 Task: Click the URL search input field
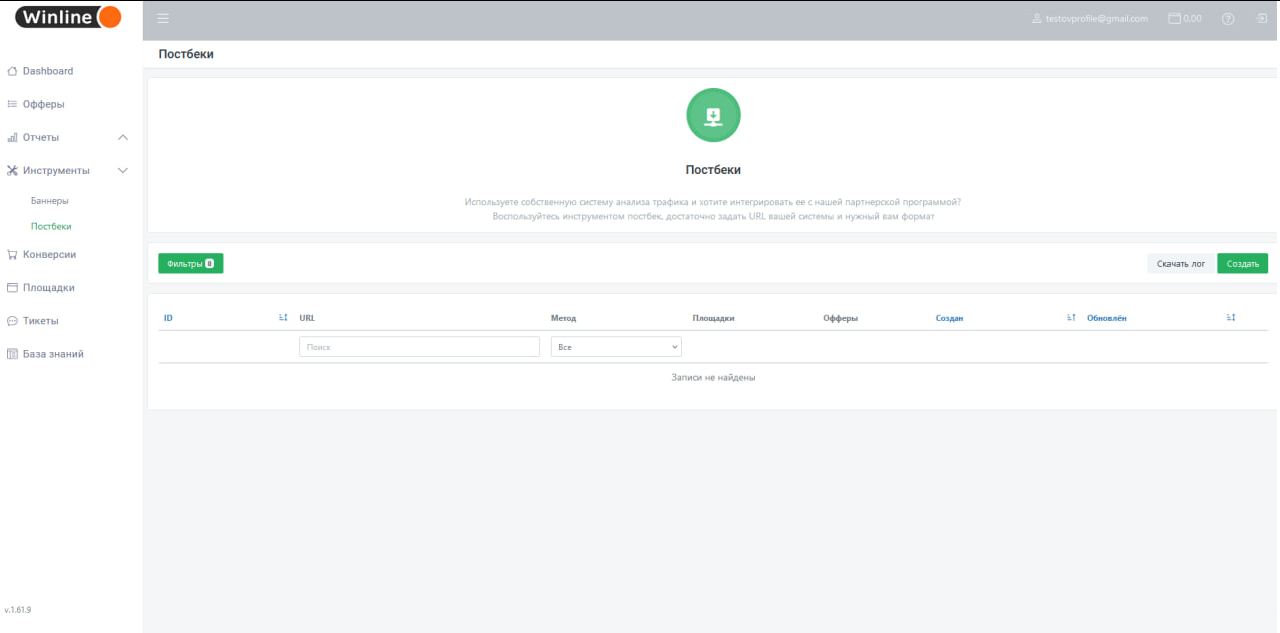(x=419, y=347)
